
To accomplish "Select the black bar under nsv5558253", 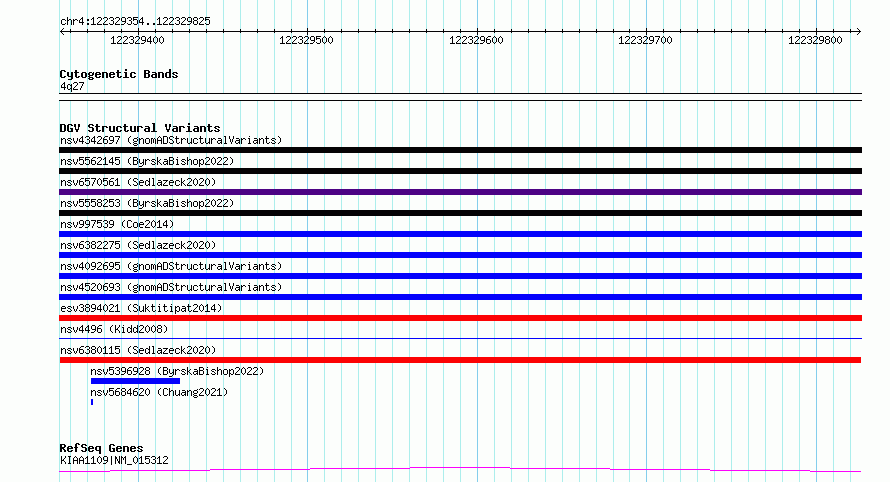I will coord(460,213).
